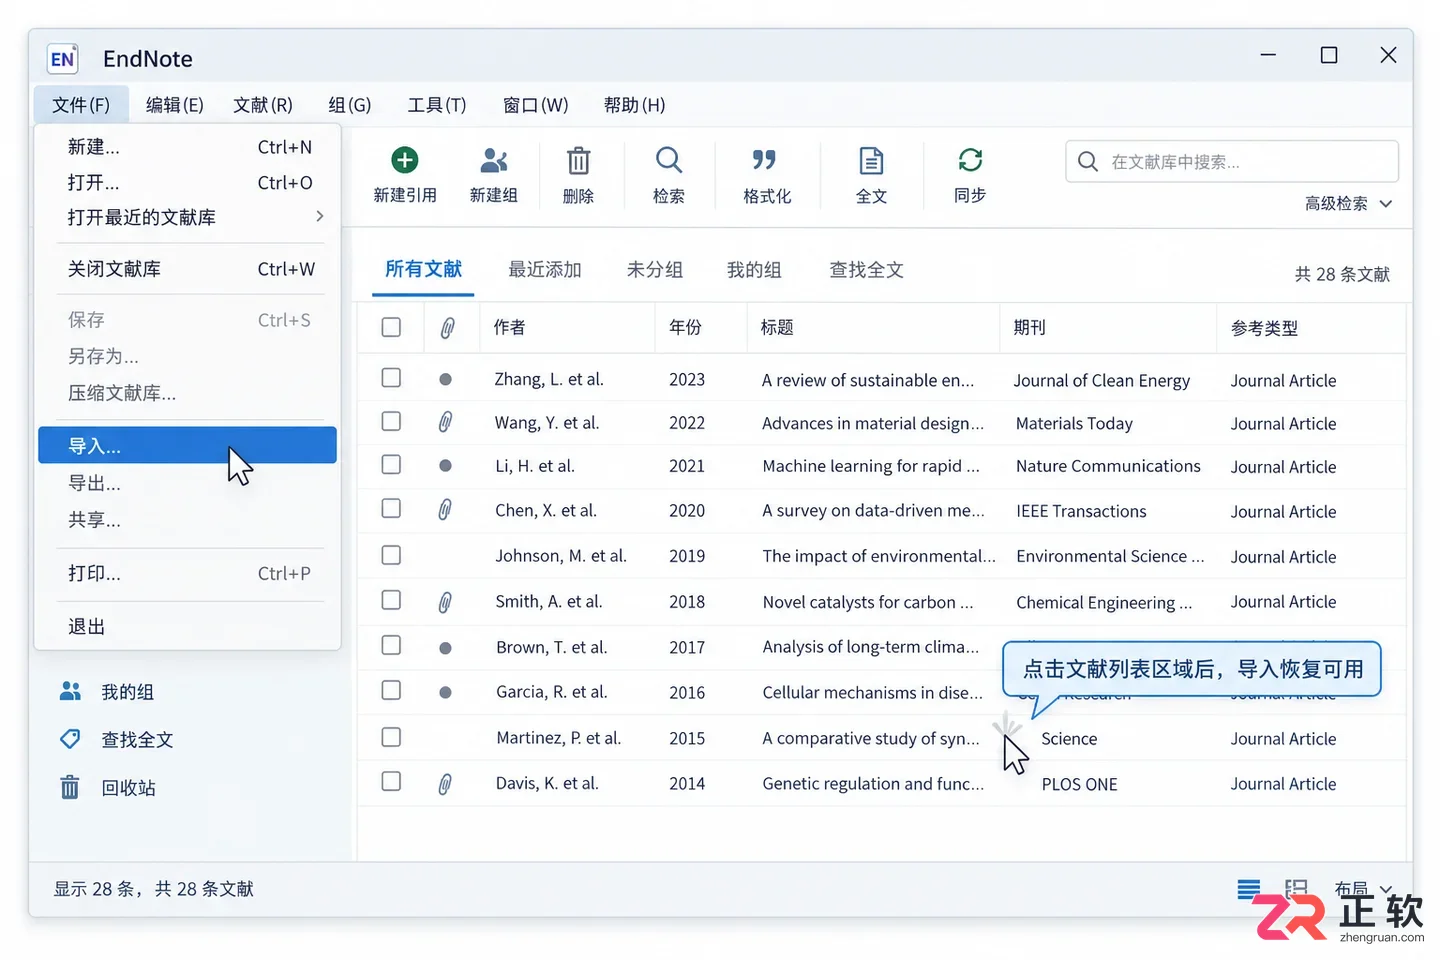
Task: Expand the 高级检索 dropdown
Action: 1349,204
